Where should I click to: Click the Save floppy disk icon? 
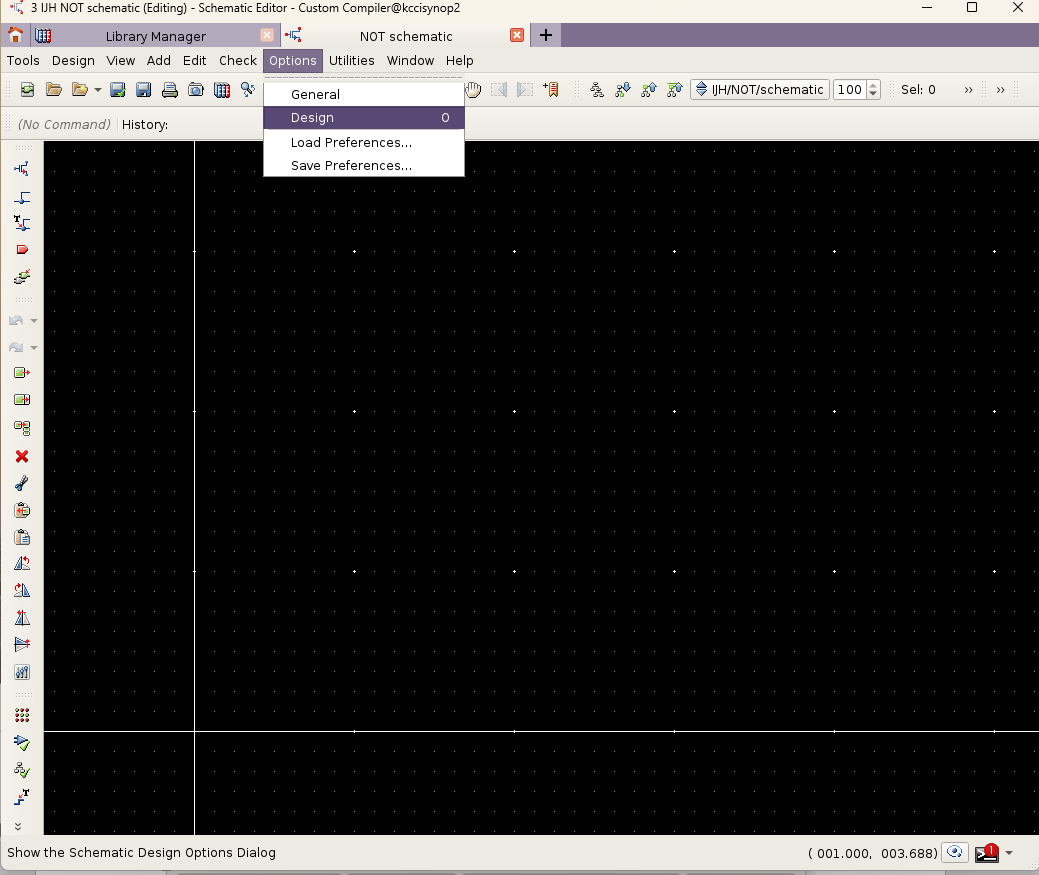143,89
